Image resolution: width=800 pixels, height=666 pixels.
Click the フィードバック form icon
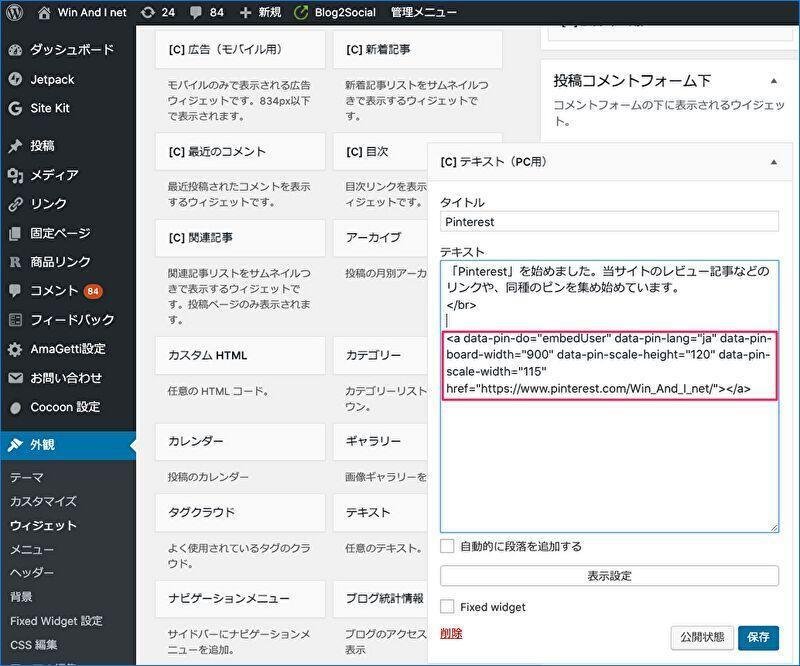click(x=15, y=320)
